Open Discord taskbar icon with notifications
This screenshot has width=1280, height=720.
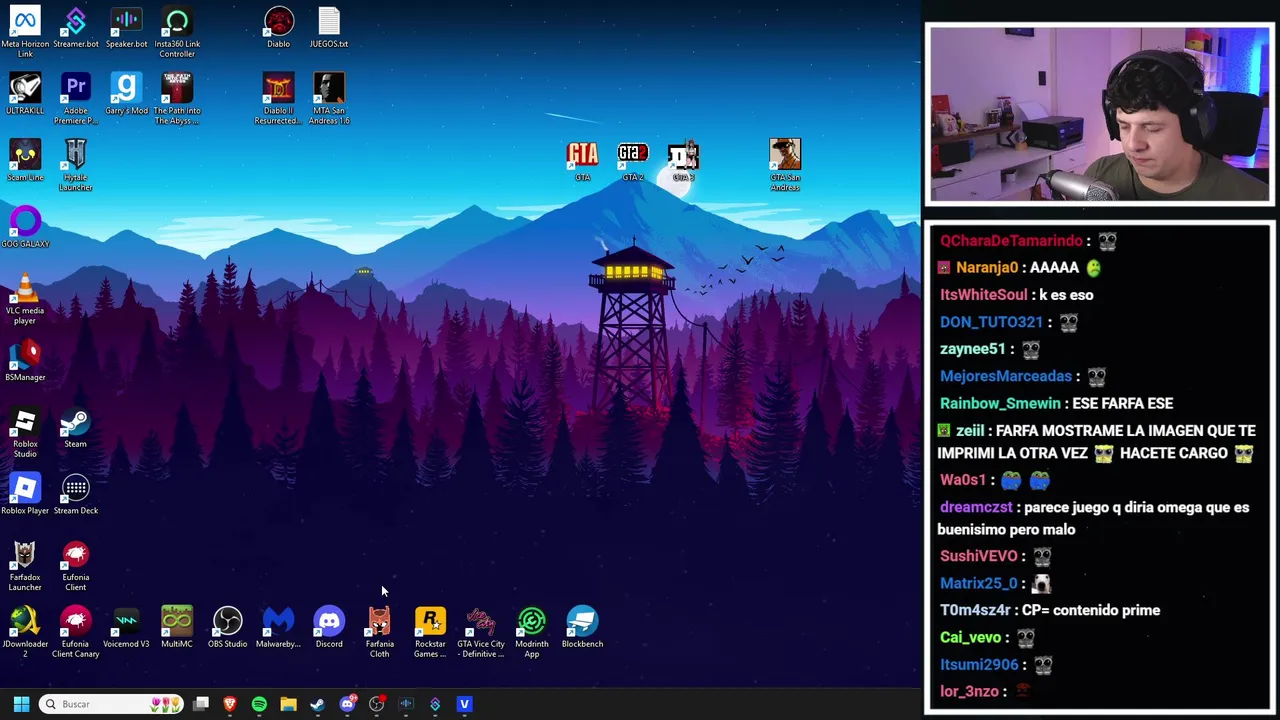point(347,704)
